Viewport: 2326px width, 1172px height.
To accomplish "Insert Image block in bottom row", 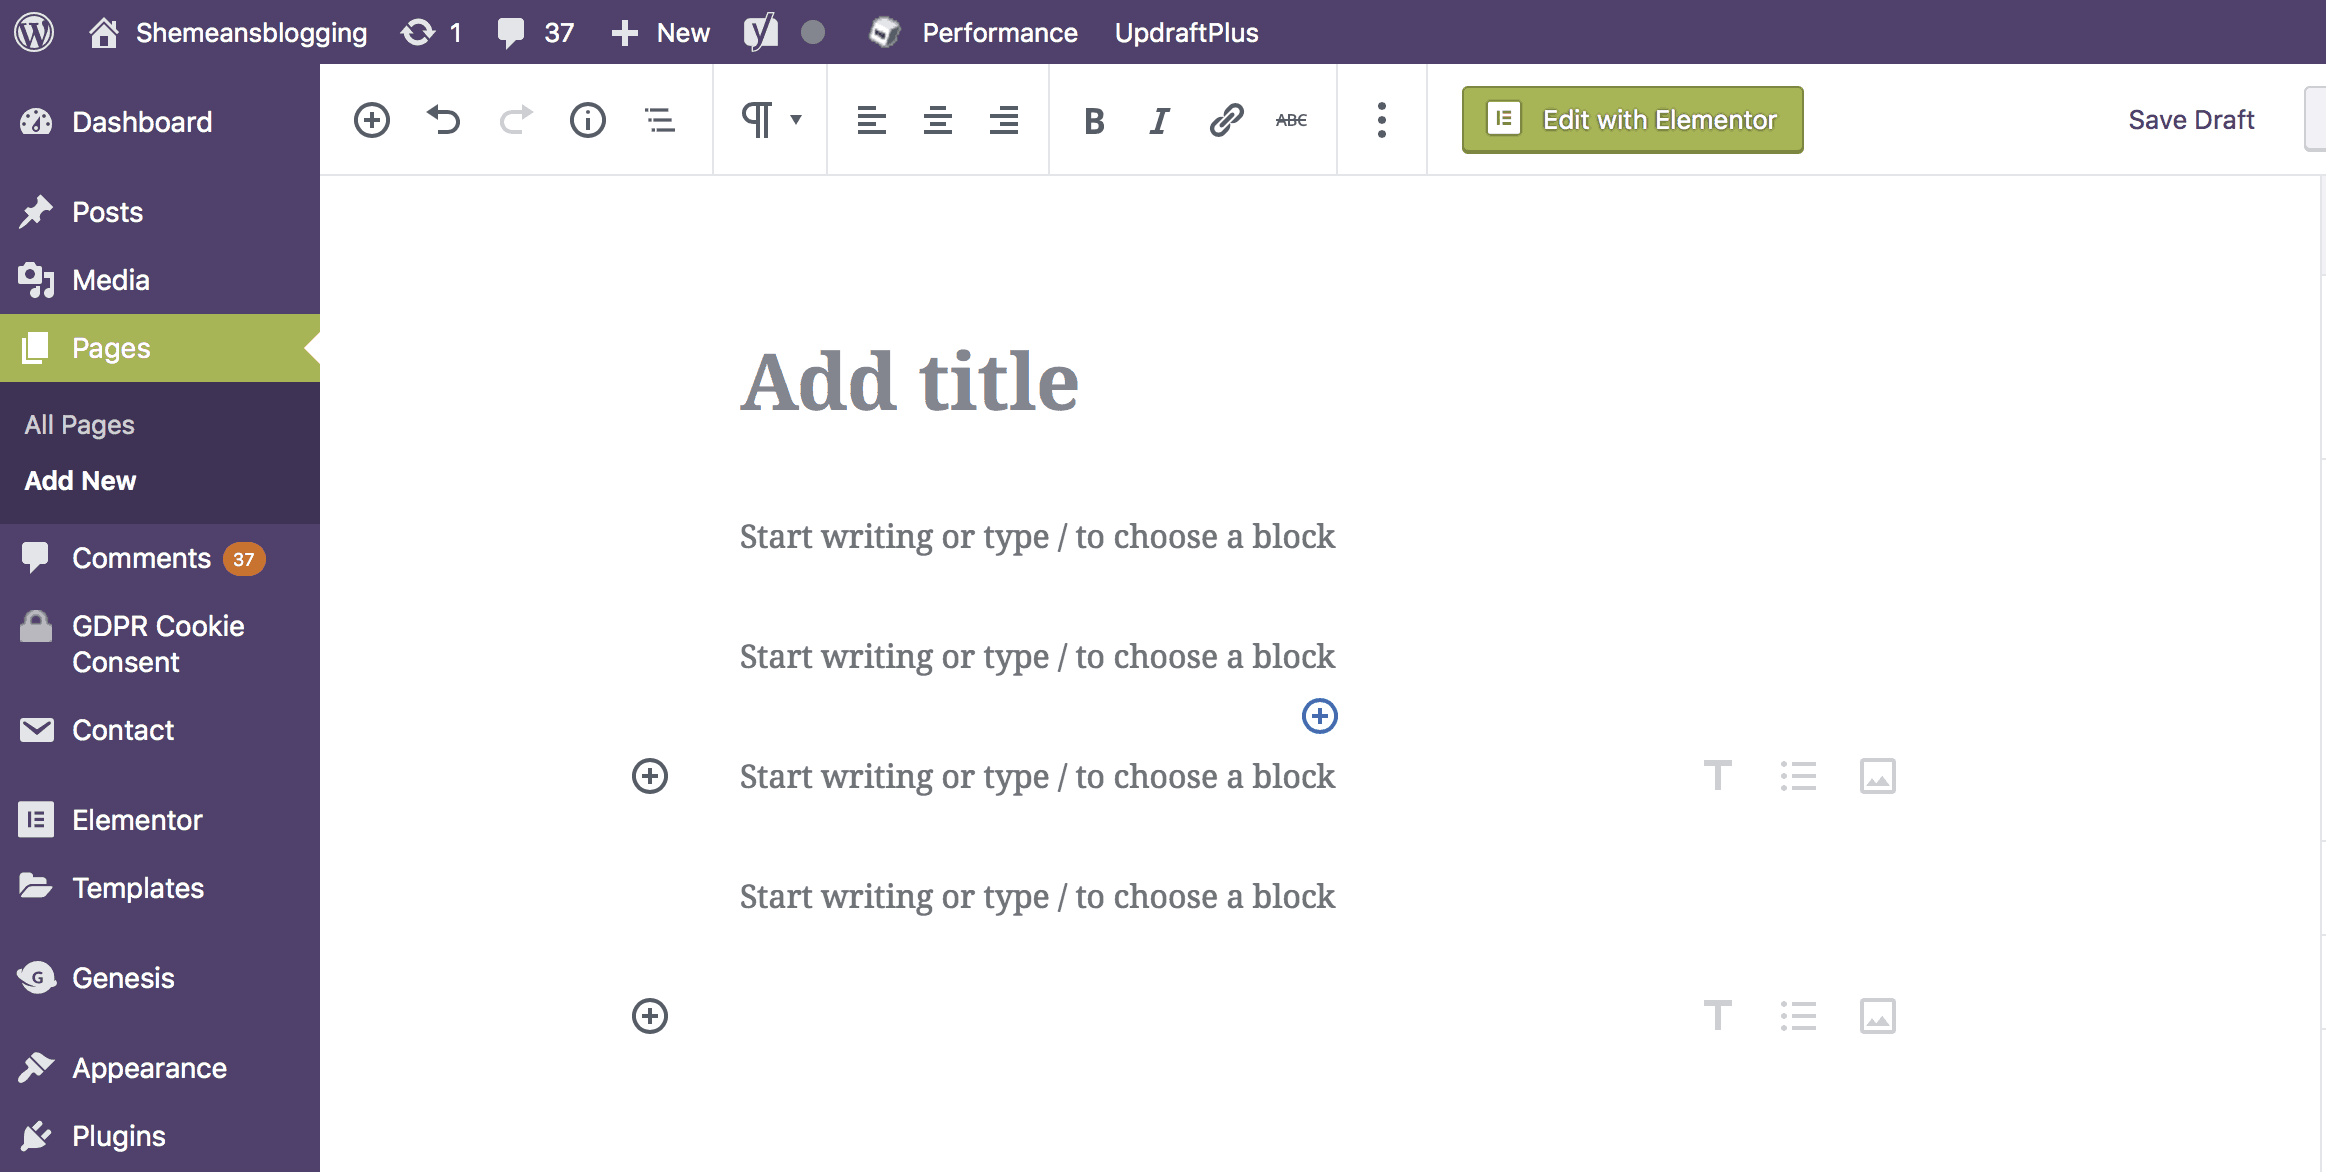I will point(1878,1016).
